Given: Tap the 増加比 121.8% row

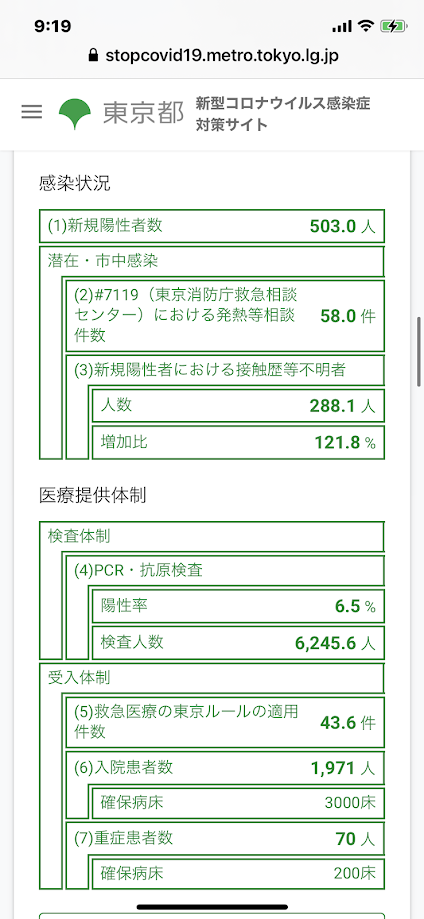Looking at the screenshot, I should [x=238, y=443].
